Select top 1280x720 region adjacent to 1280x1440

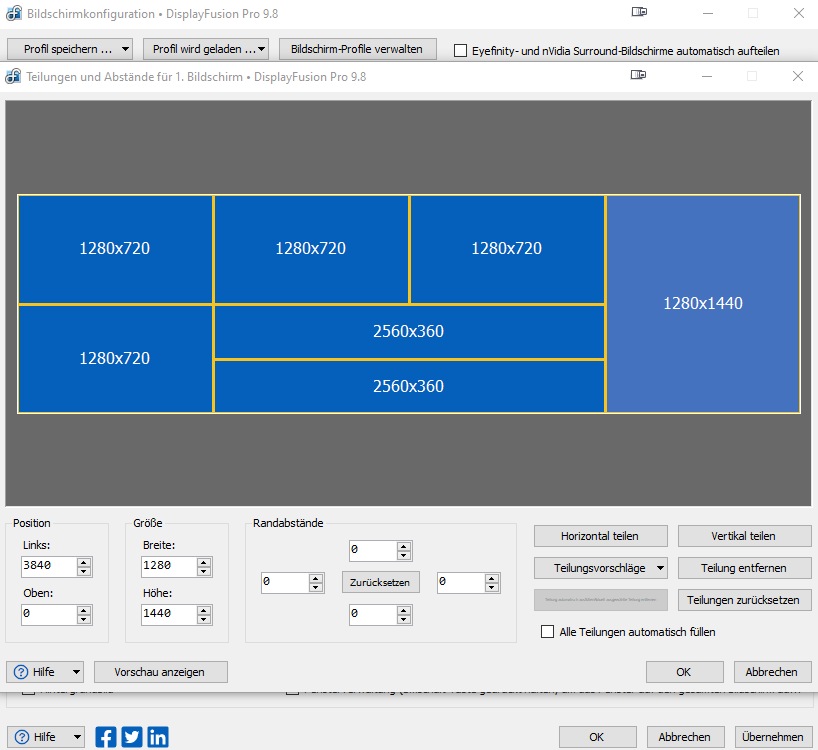click(507, 249)
